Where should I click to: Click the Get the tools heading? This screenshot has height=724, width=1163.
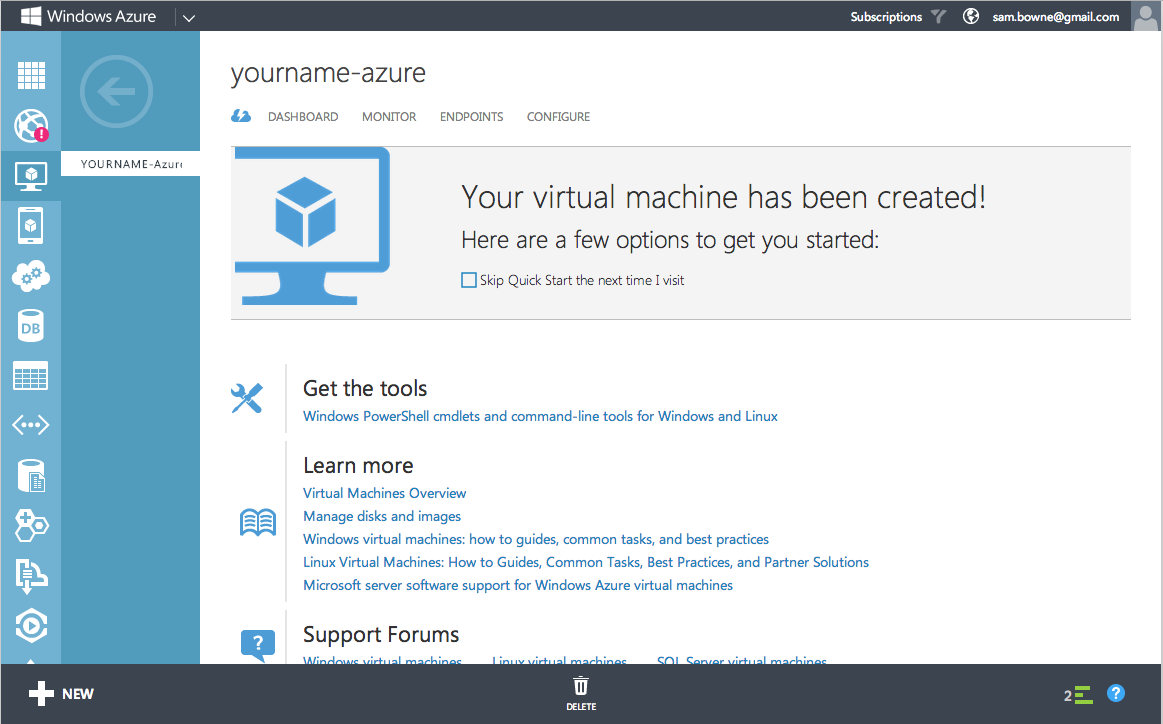[365, 389]
